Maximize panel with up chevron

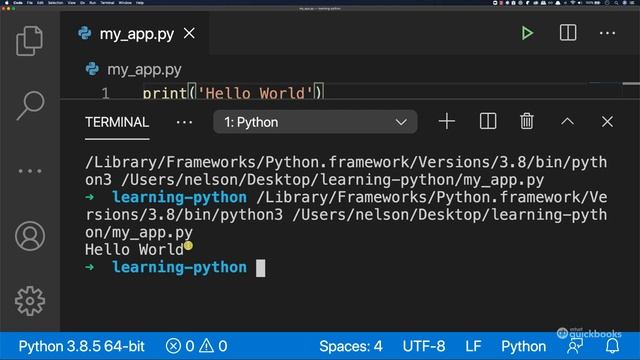tap(567, 121)
